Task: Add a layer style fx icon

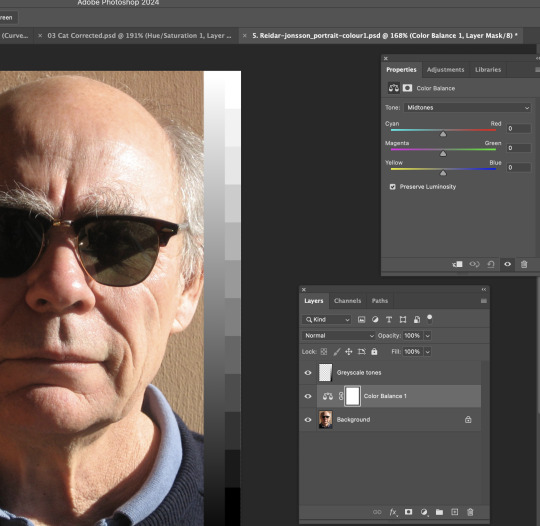Action: [x=393, y=512]
